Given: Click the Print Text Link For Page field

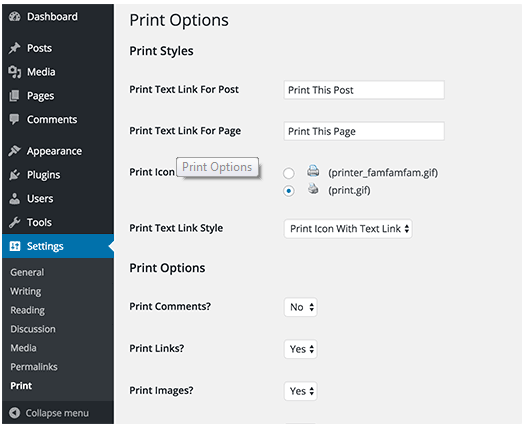Looking at the screenshot, I should point(364,131).
